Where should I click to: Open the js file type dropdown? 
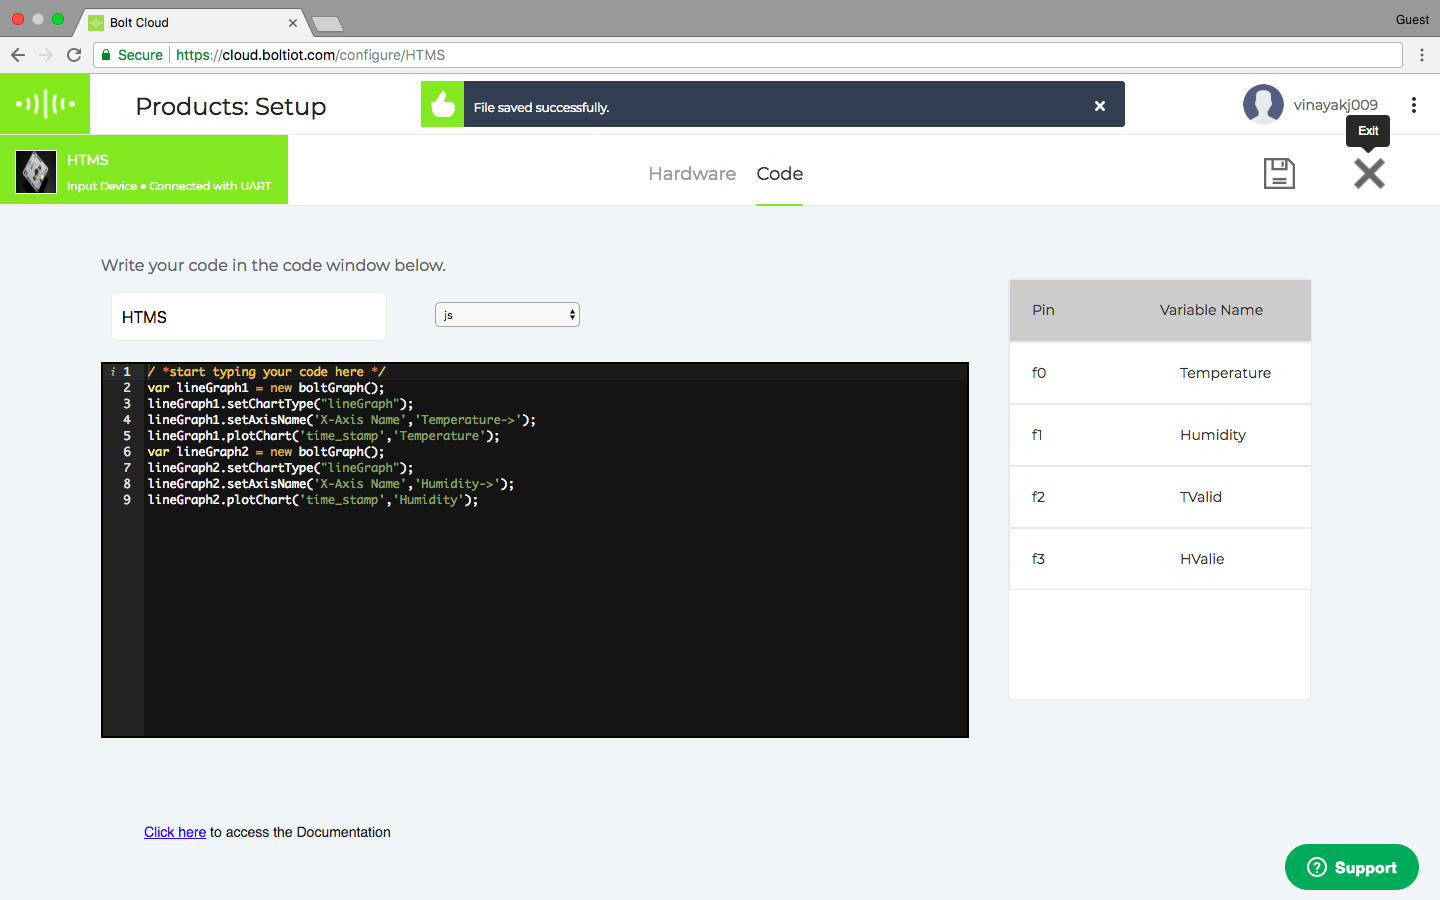point(507,315)
